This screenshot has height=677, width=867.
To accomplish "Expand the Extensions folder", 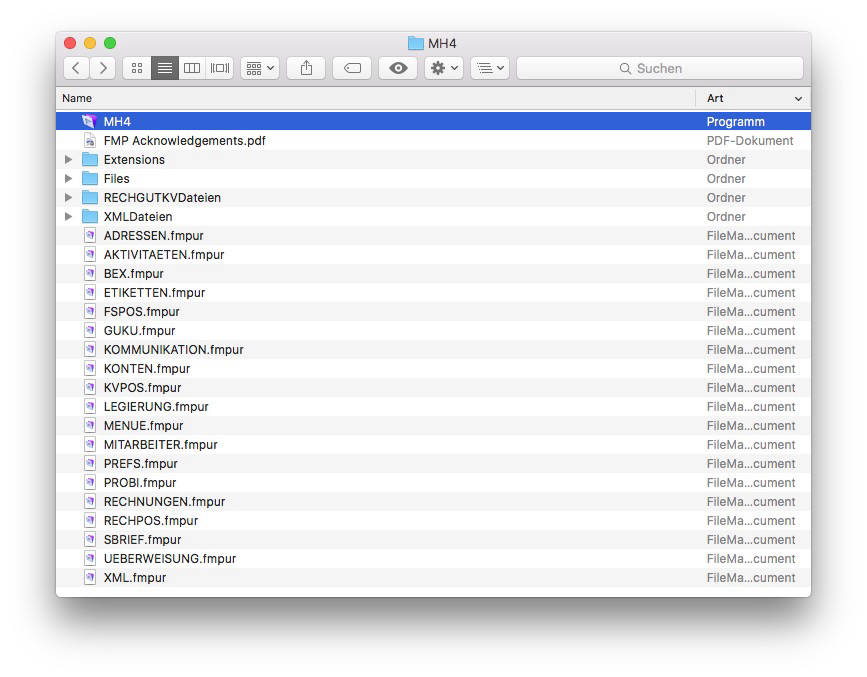I will pyautogui.click(x=69, y=160).
